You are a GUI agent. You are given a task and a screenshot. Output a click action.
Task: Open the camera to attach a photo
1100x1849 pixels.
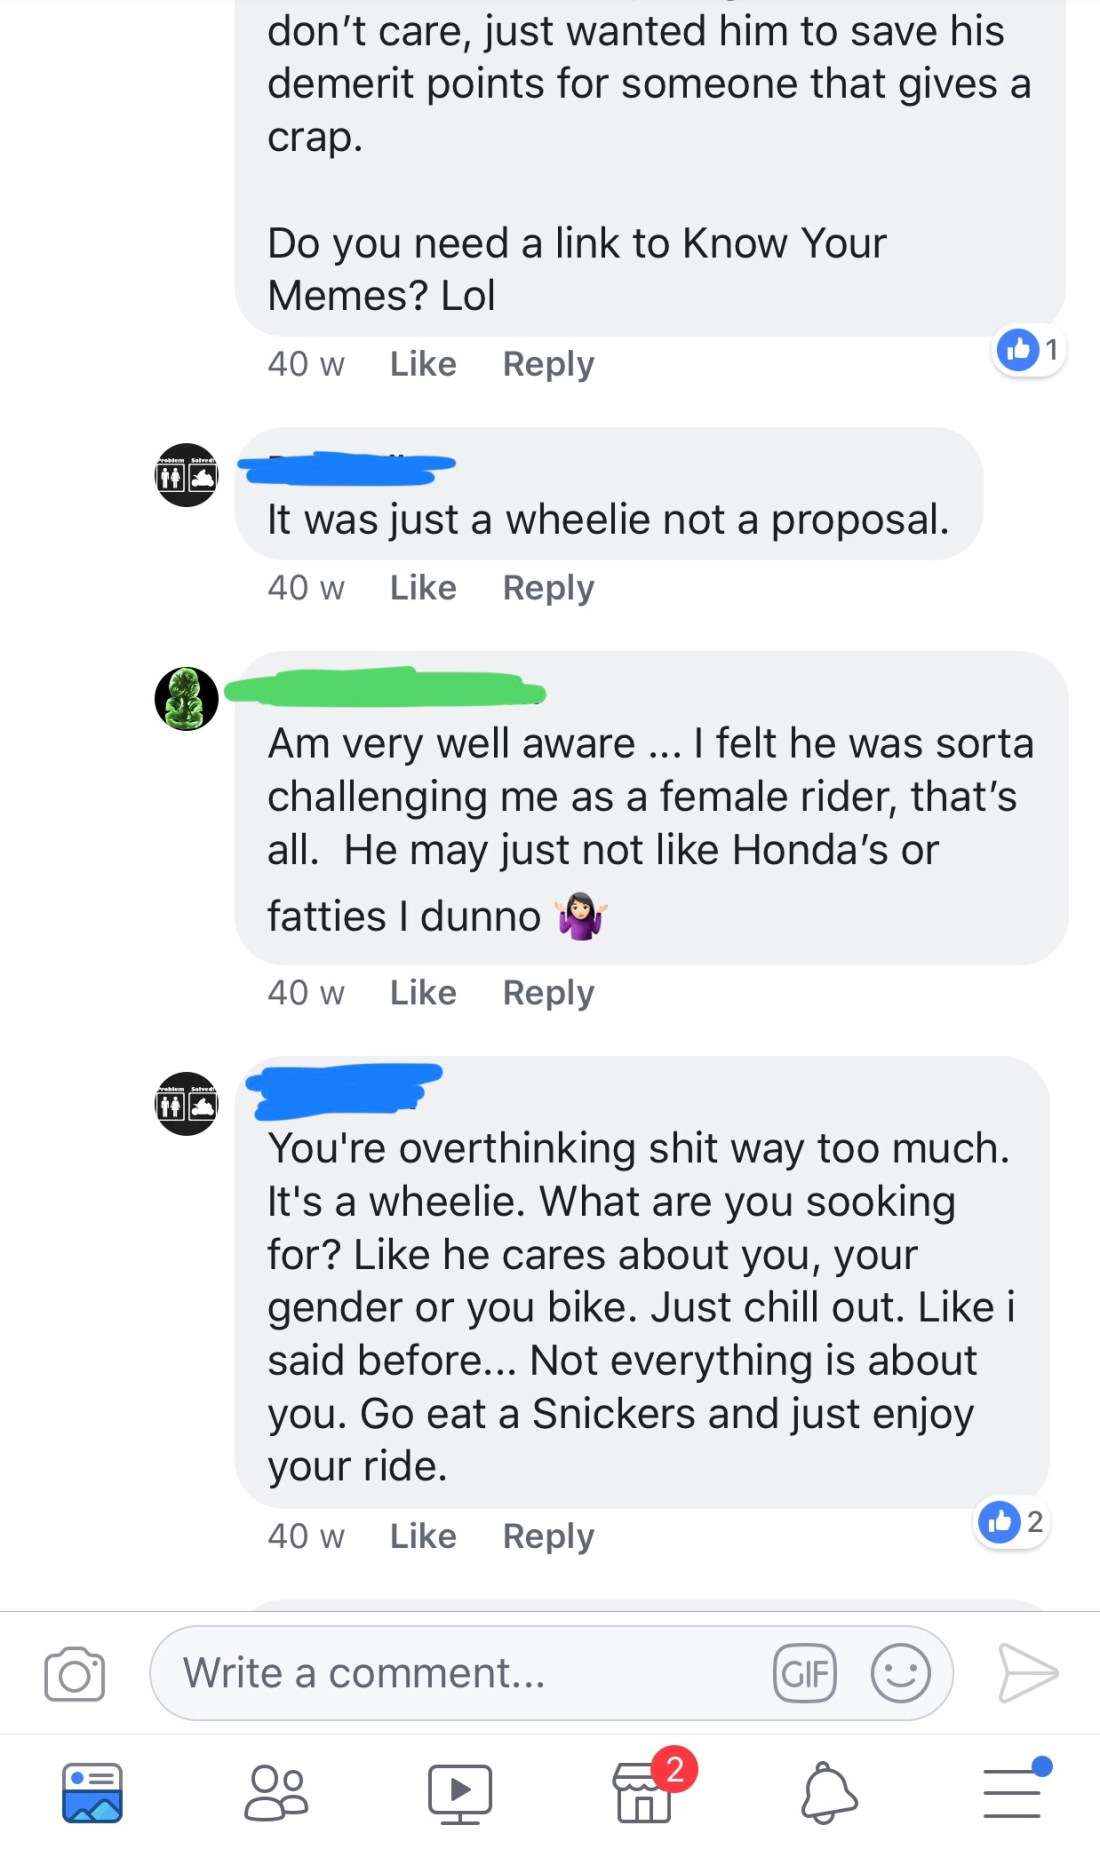(x=75, y=1673)
